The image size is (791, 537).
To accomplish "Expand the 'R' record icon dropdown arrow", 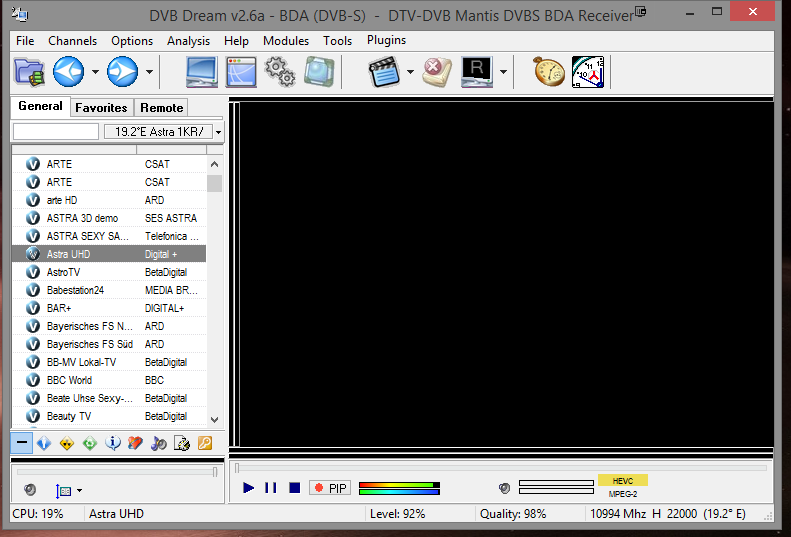I will 503,72.
